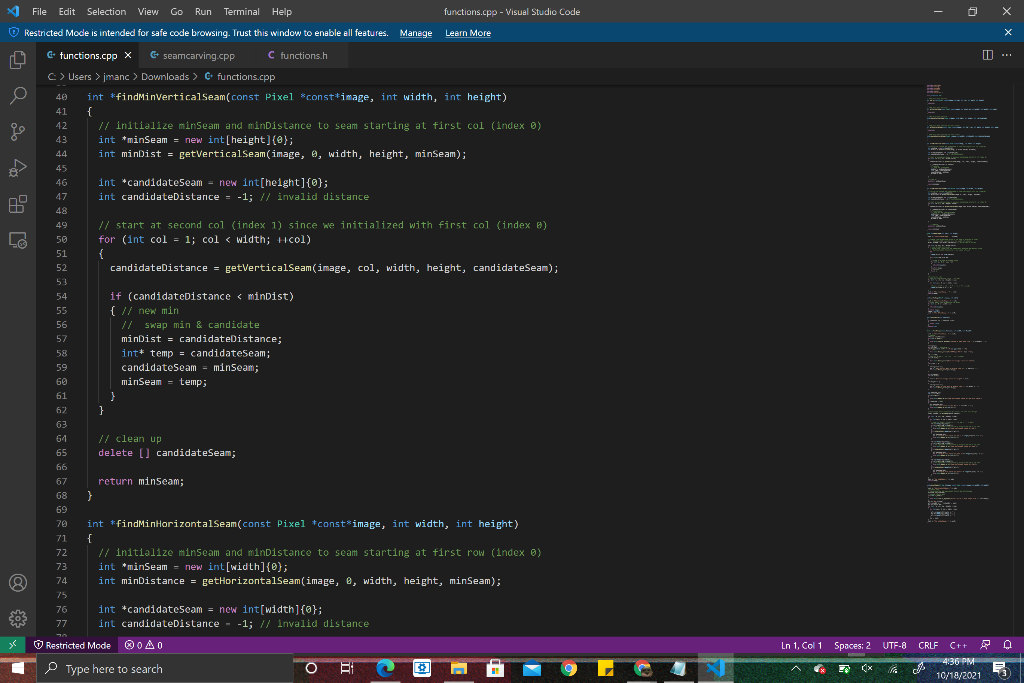Screen dimensions: 1024x683
Task: Open the Accounts icon in the activity bar
Action: [x=16, y=582]
